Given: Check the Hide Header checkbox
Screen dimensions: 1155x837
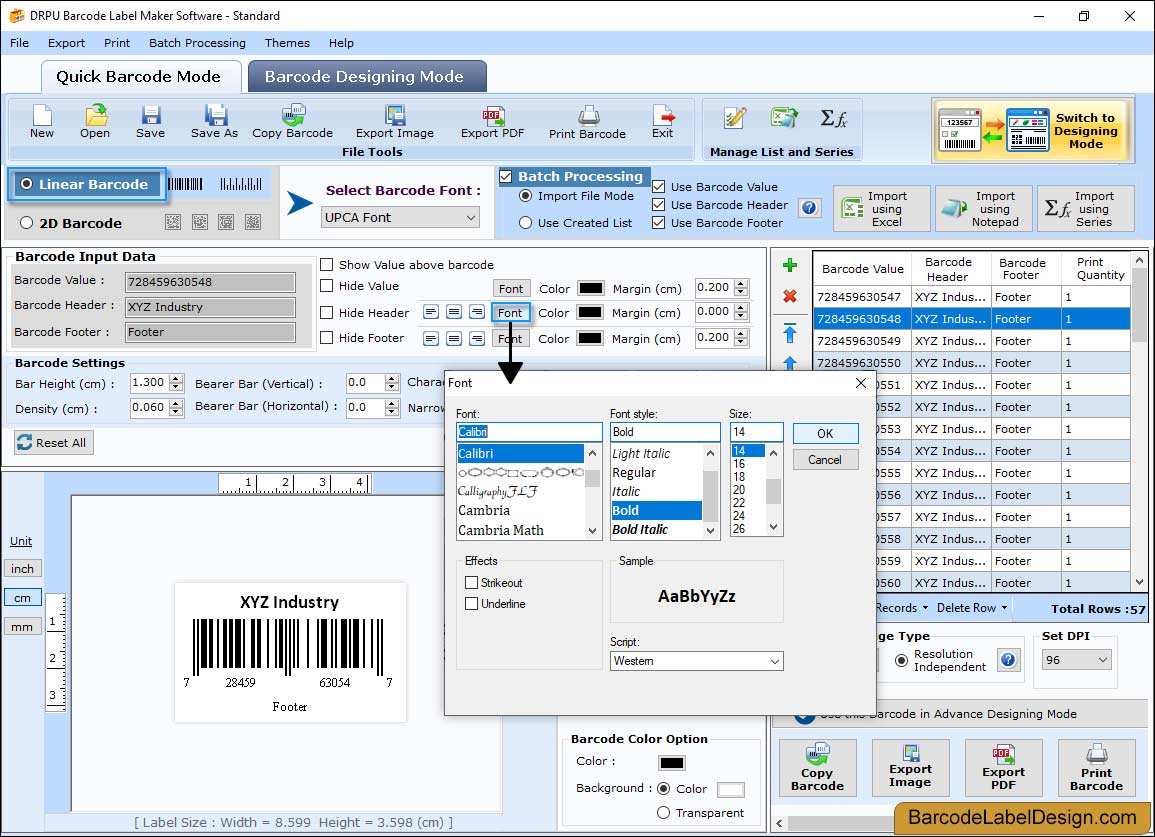Looking at the screenshot, I should 326,312.
